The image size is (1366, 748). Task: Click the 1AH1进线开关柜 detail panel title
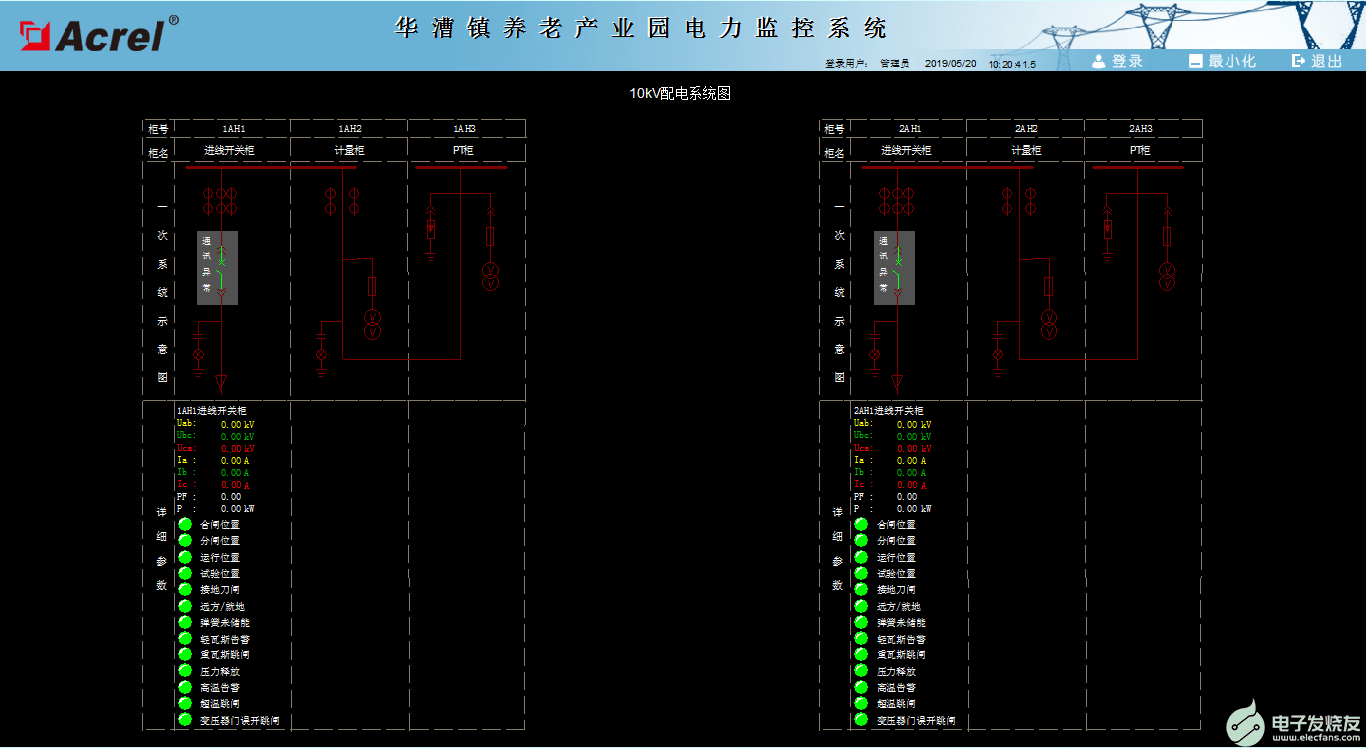213,411
